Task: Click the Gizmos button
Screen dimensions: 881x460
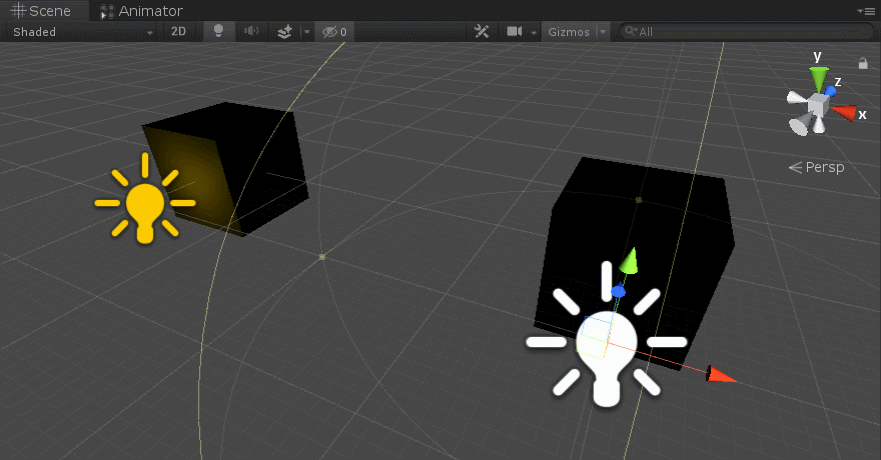Action: [567, 32]
